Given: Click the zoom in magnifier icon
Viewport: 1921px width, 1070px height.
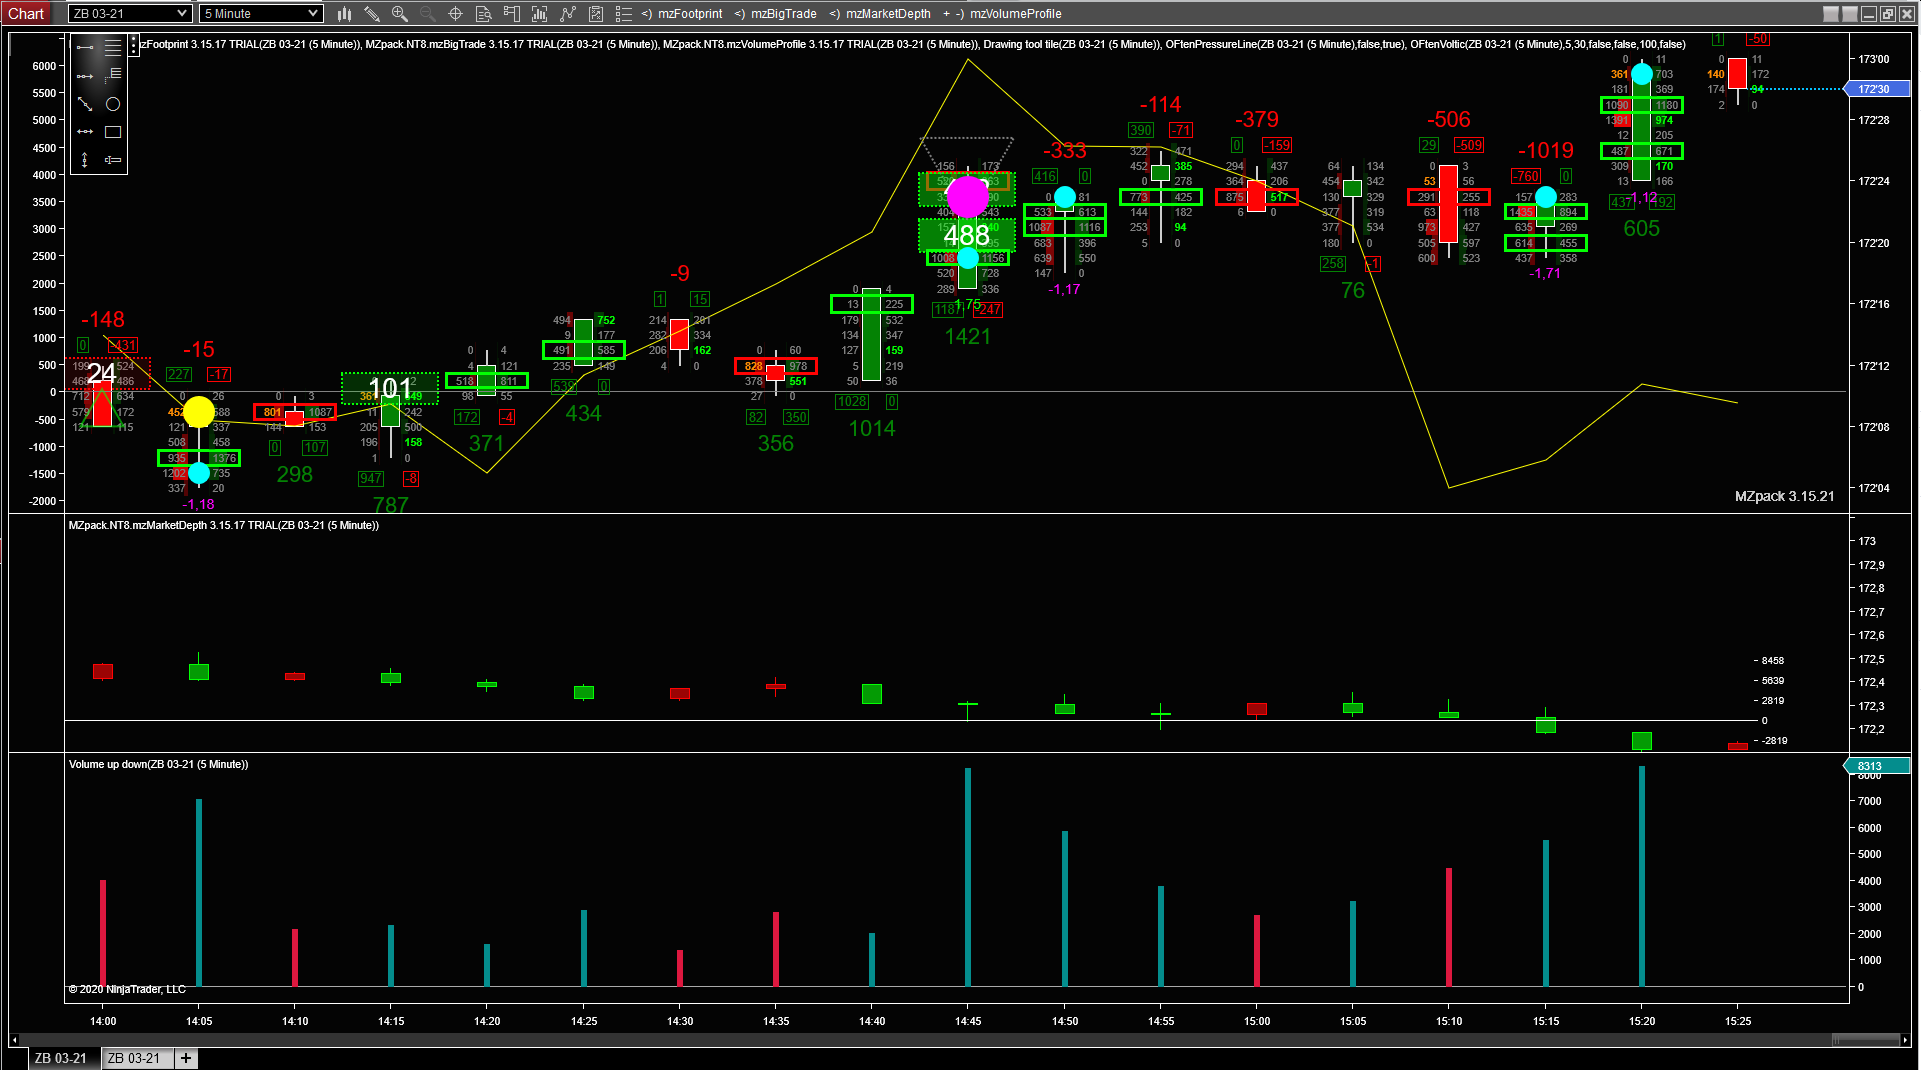Looking at the screenshot, I should coord(400,14).
